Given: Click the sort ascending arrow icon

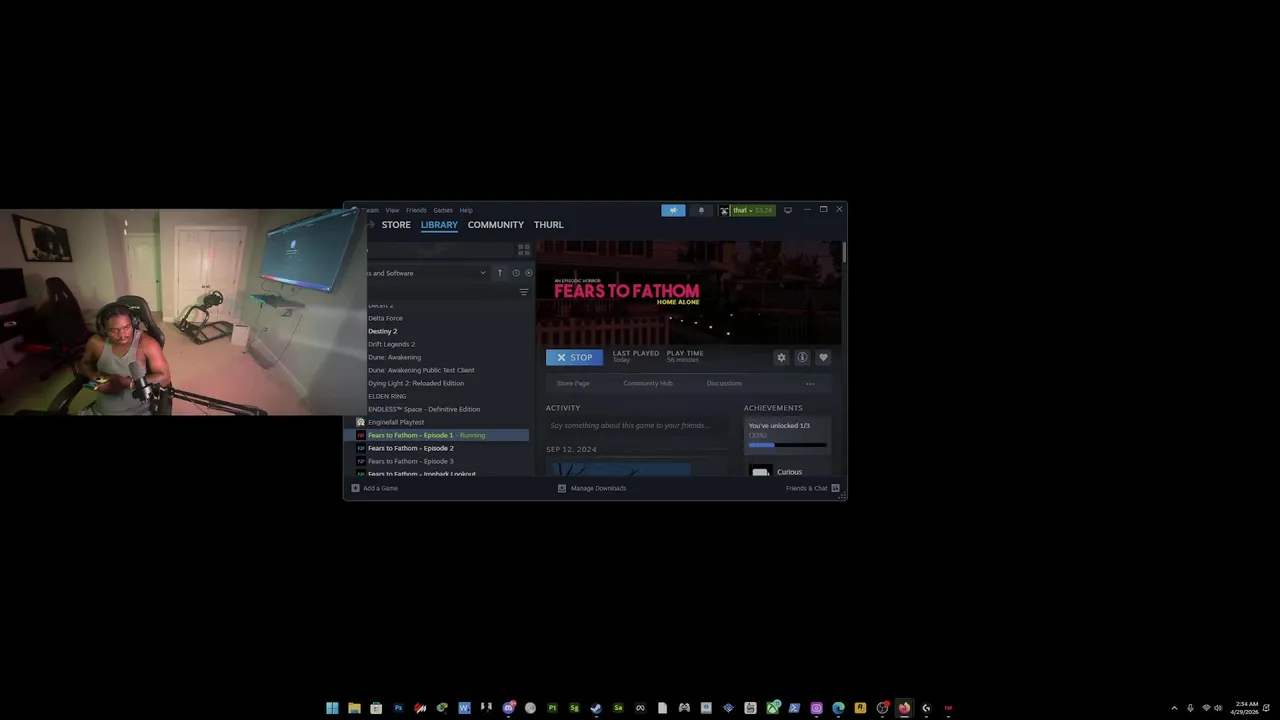Looking at the screenshot, I should (x=500, y=273).
